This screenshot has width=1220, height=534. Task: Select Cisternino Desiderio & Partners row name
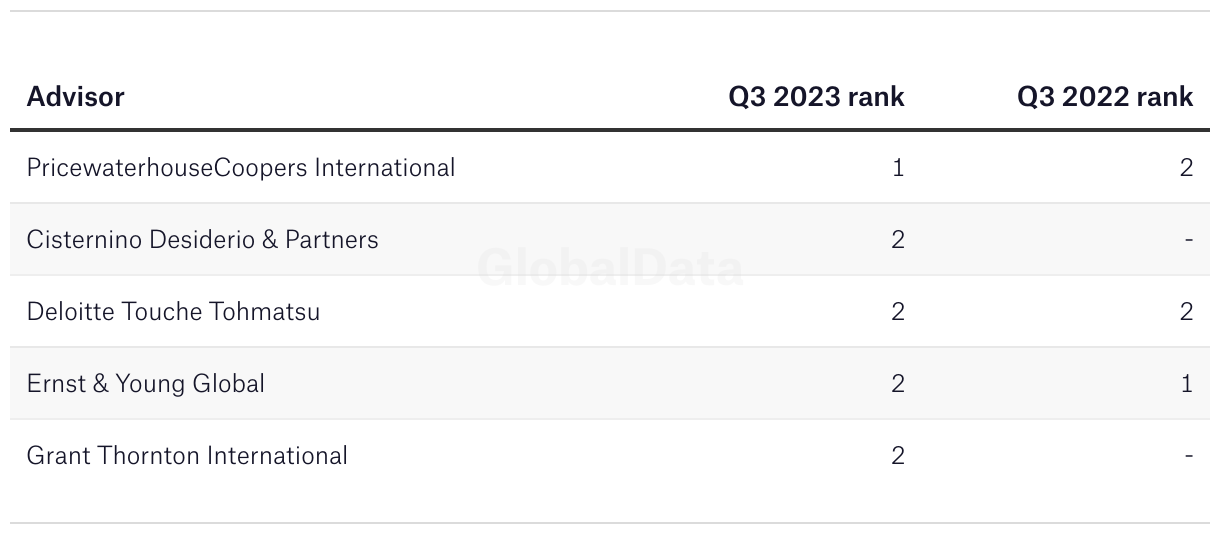tap(203, 240)
